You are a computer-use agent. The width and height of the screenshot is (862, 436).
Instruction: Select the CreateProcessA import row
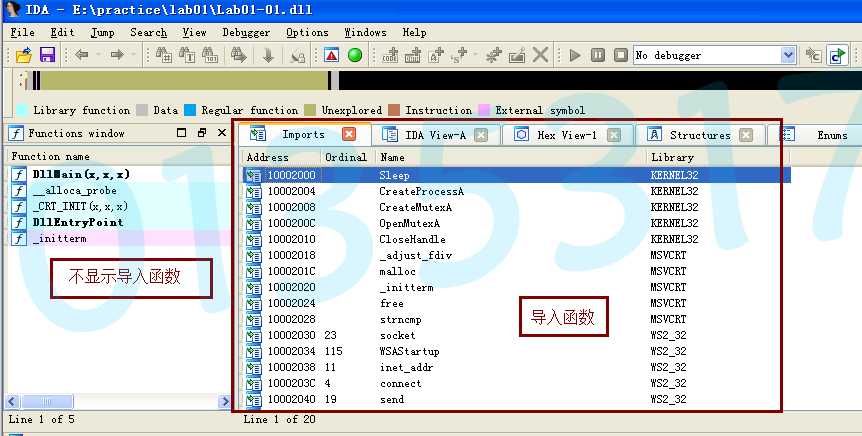(517, 191)
